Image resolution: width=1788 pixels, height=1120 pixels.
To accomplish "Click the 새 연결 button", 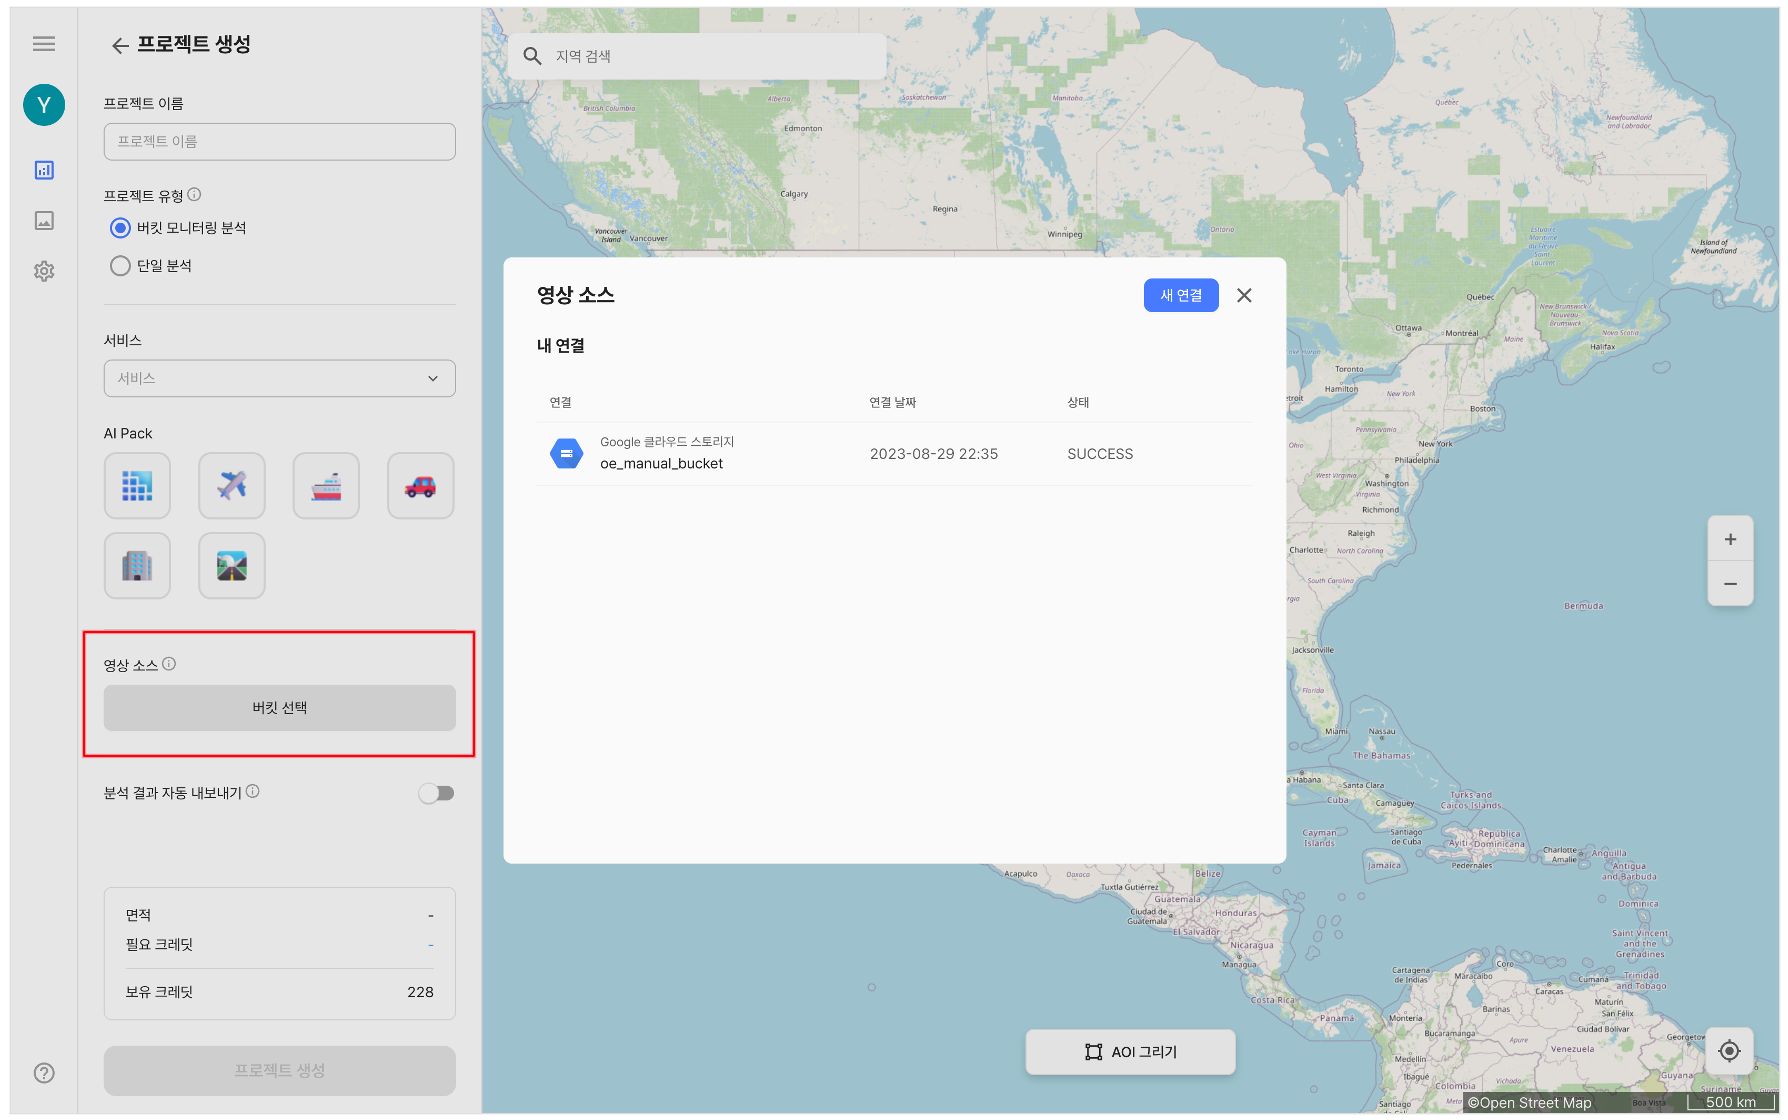I will tap(1180, 295).
